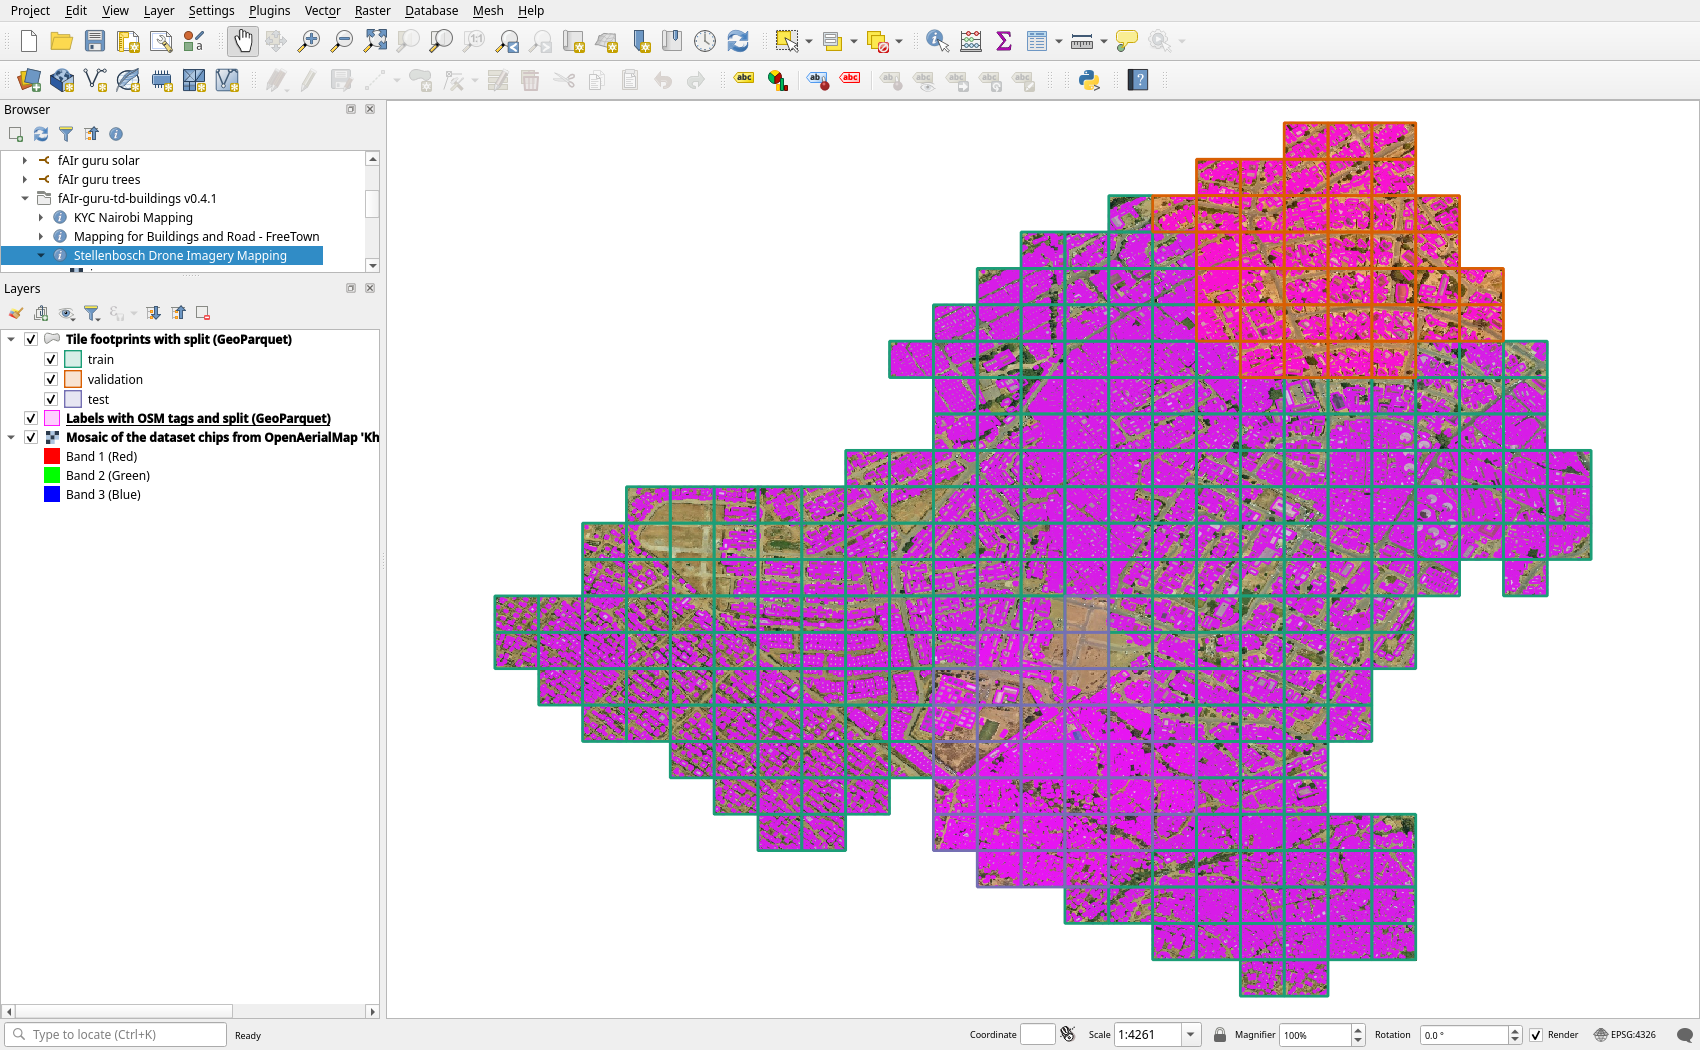Click the Labels layer pink color swatch
The width and height of the screenshot is (1700, 1050).
52,418
